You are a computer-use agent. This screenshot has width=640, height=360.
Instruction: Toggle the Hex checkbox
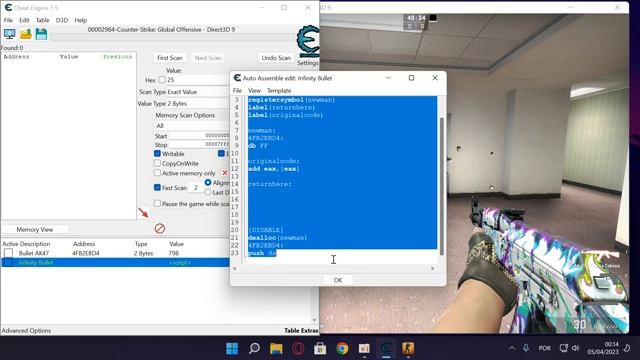point(162,80)
